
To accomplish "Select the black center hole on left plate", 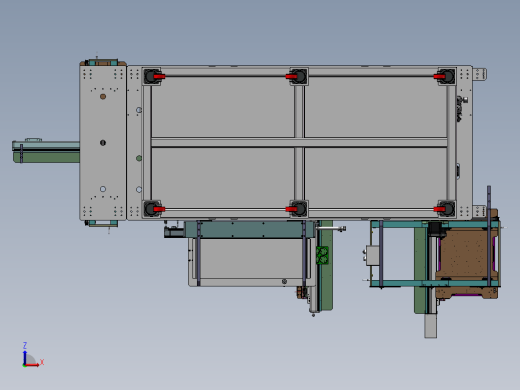I will pyautogui.click(x=103, y=143).
